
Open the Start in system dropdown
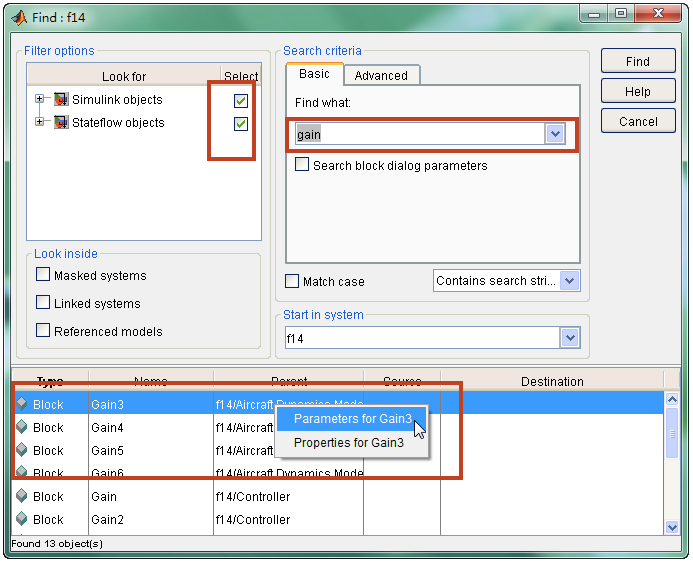[570, 338]
